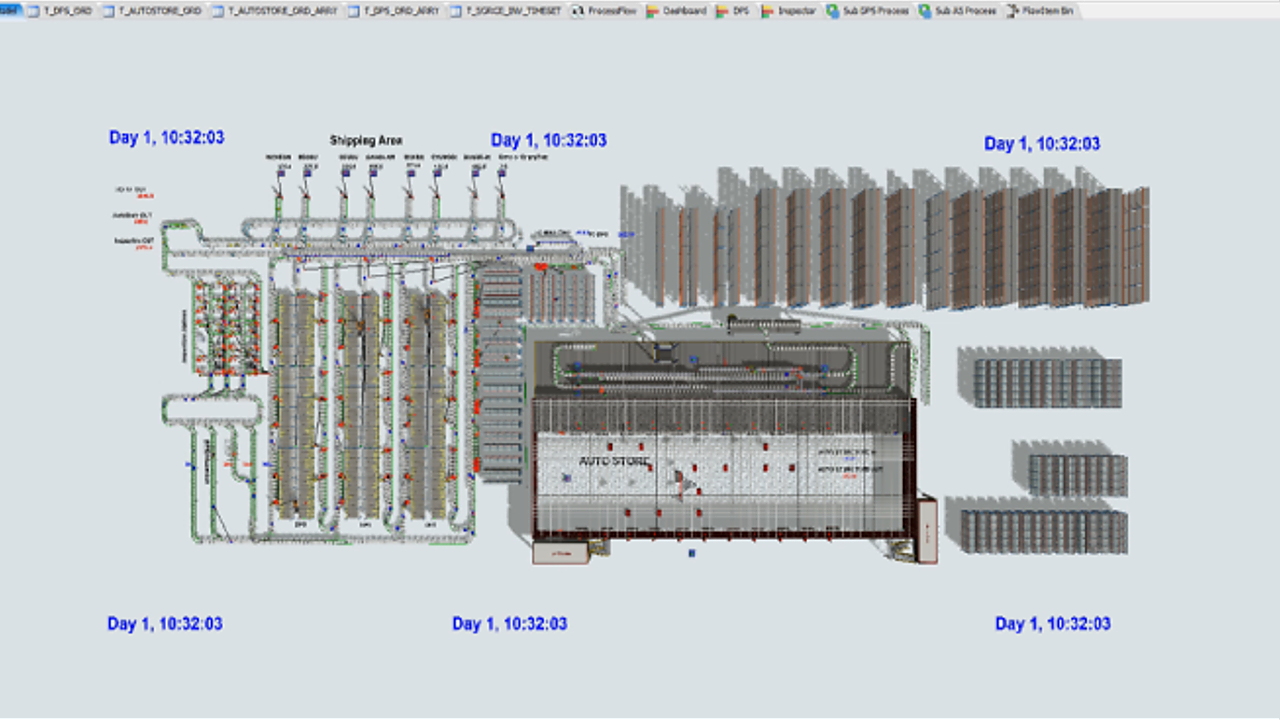
Task: Return to the partially hidden first model tab
Action: (11, 11)
